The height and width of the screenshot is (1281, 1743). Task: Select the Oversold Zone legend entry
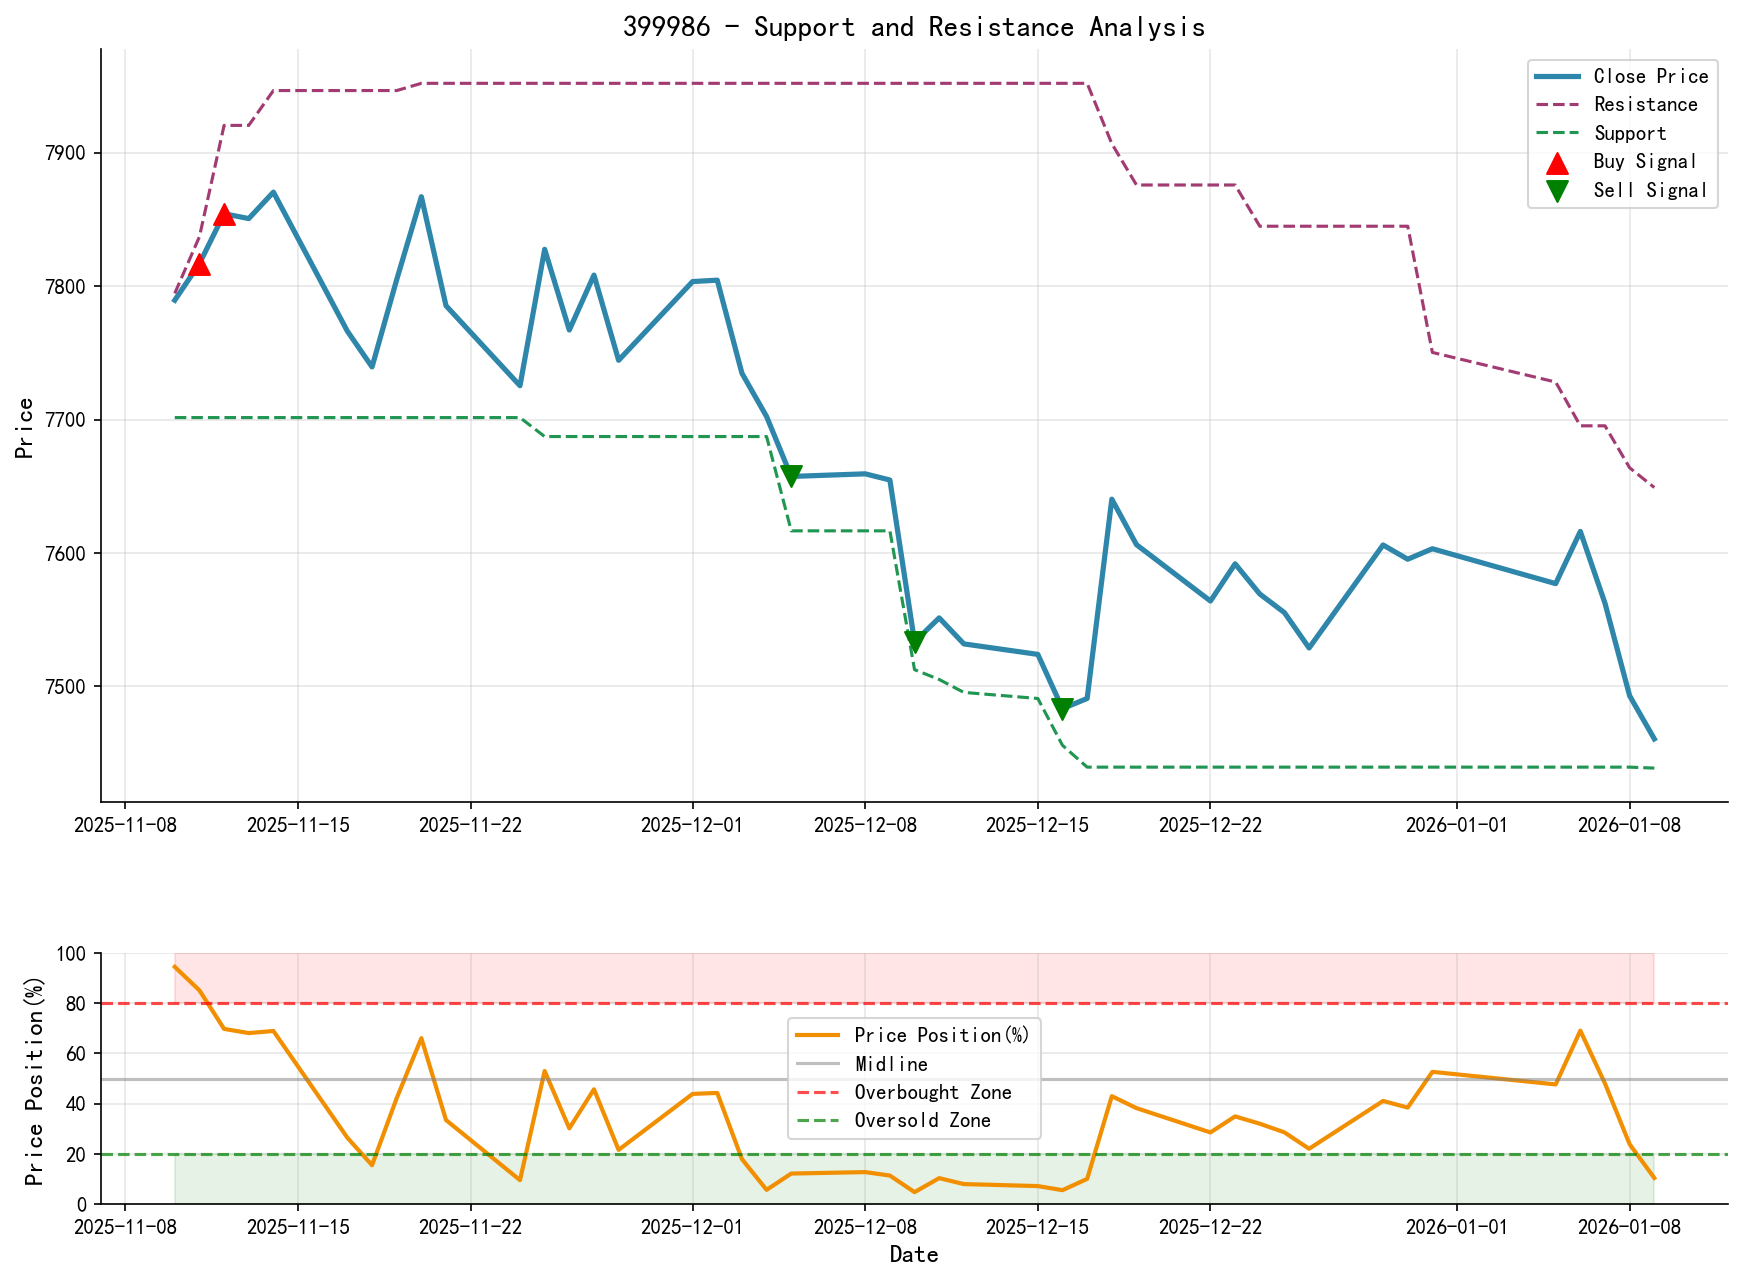tap(914, 1120)
